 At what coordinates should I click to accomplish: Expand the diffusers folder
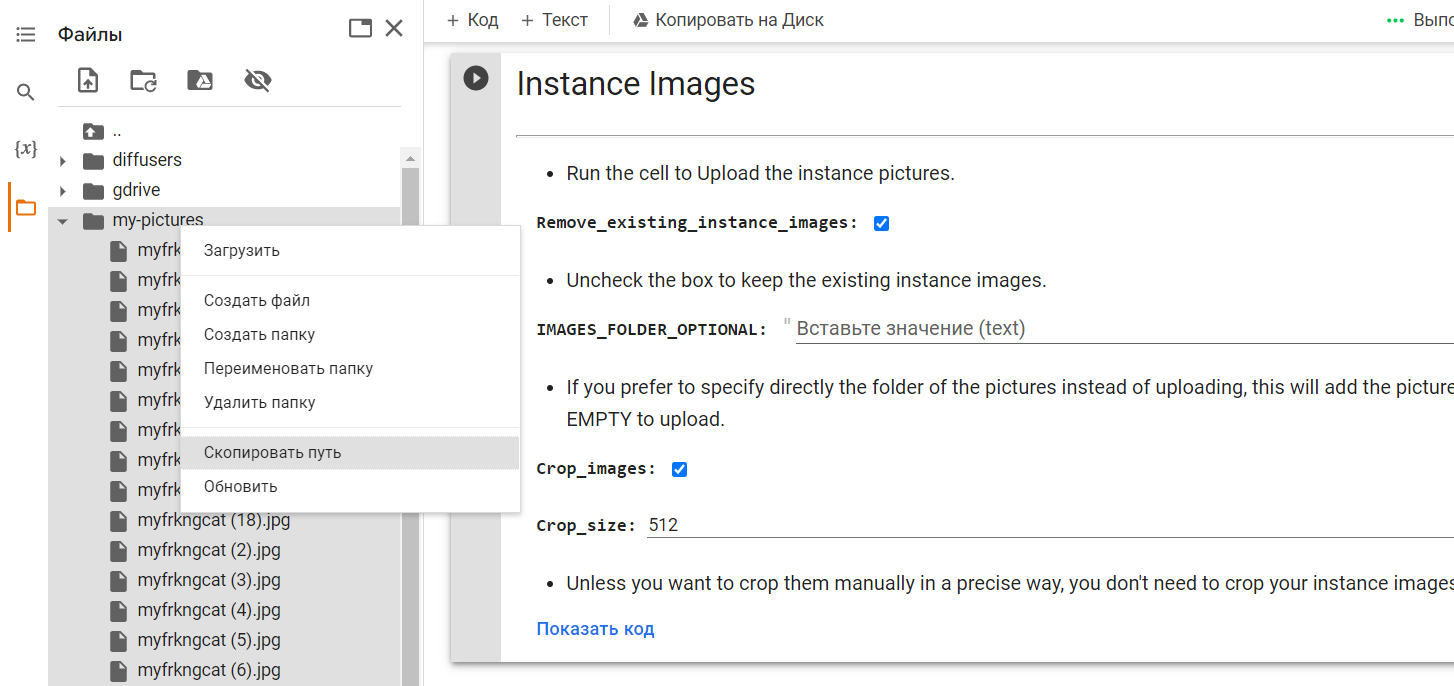63,161
